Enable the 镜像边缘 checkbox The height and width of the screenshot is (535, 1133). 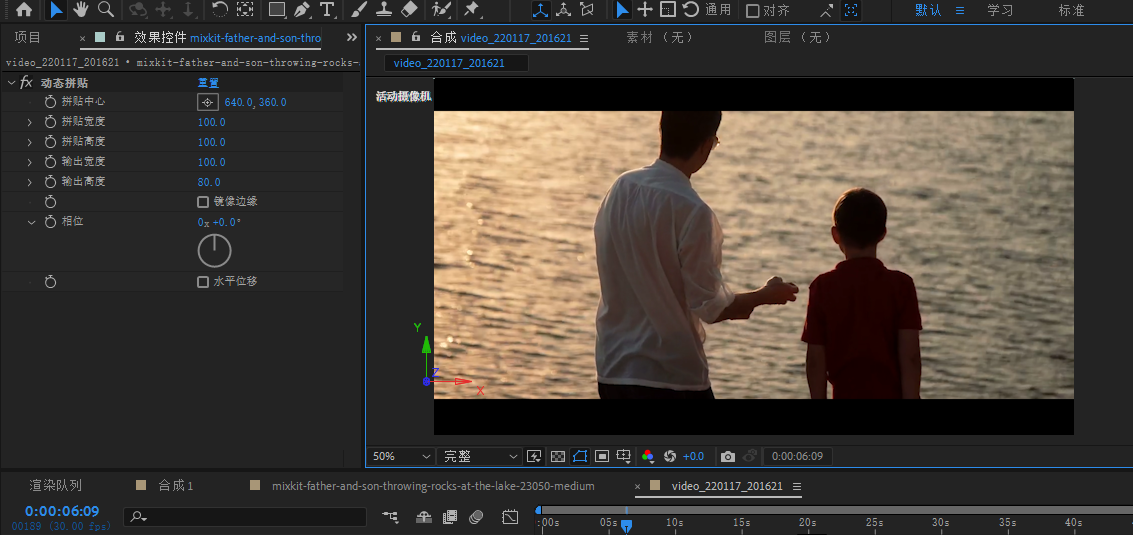(203, 202)
